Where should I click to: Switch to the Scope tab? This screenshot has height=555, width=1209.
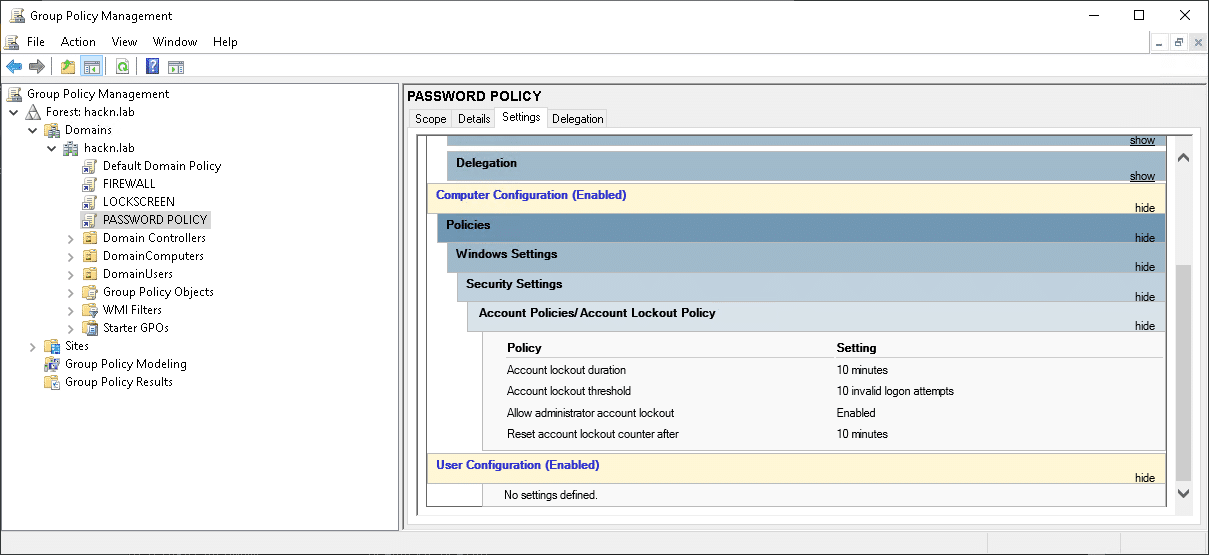tap(431, 119)
